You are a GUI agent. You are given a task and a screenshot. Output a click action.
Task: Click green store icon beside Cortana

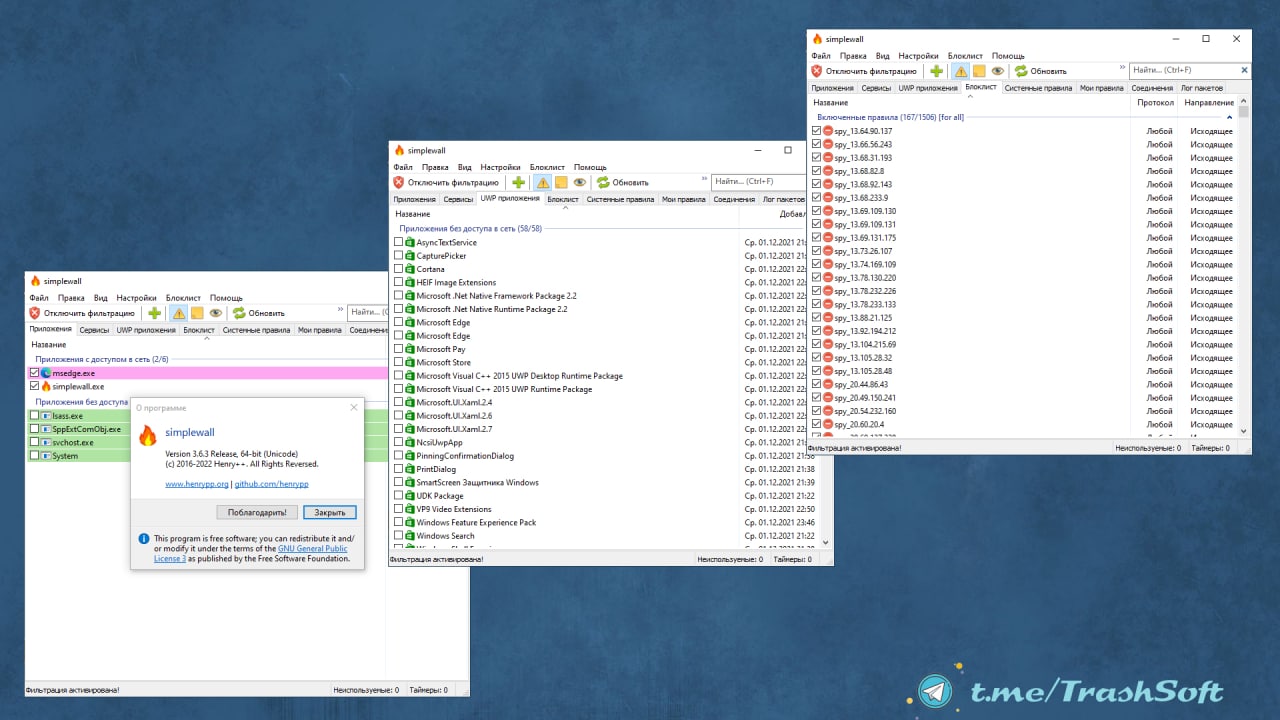click(410, 269)
